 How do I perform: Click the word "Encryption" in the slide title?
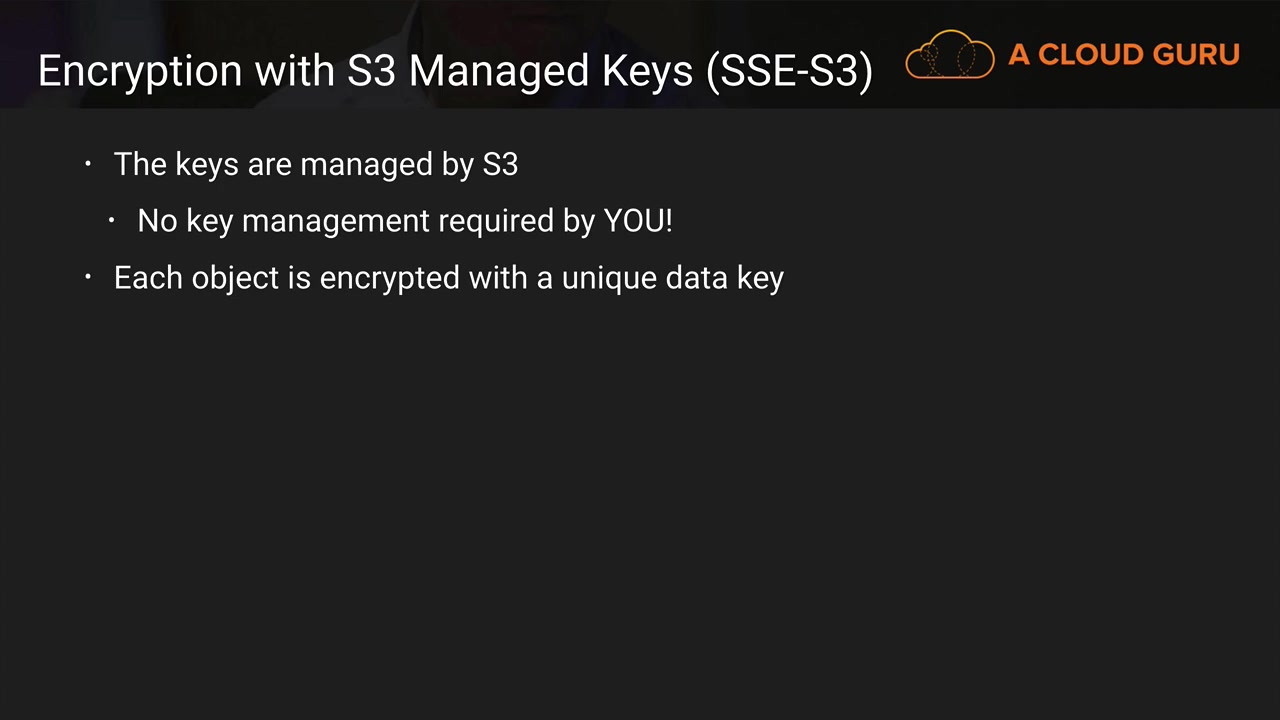140,72
